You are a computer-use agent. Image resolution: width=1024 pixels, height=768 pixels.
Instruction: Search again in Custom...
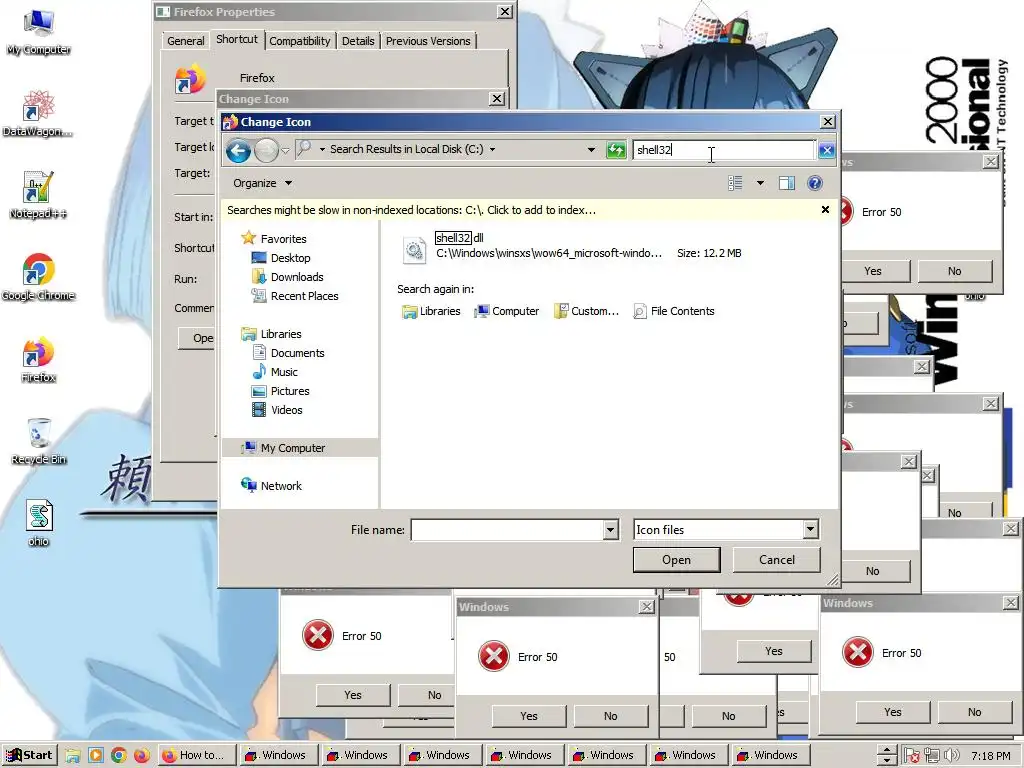(x=586, y=312)
